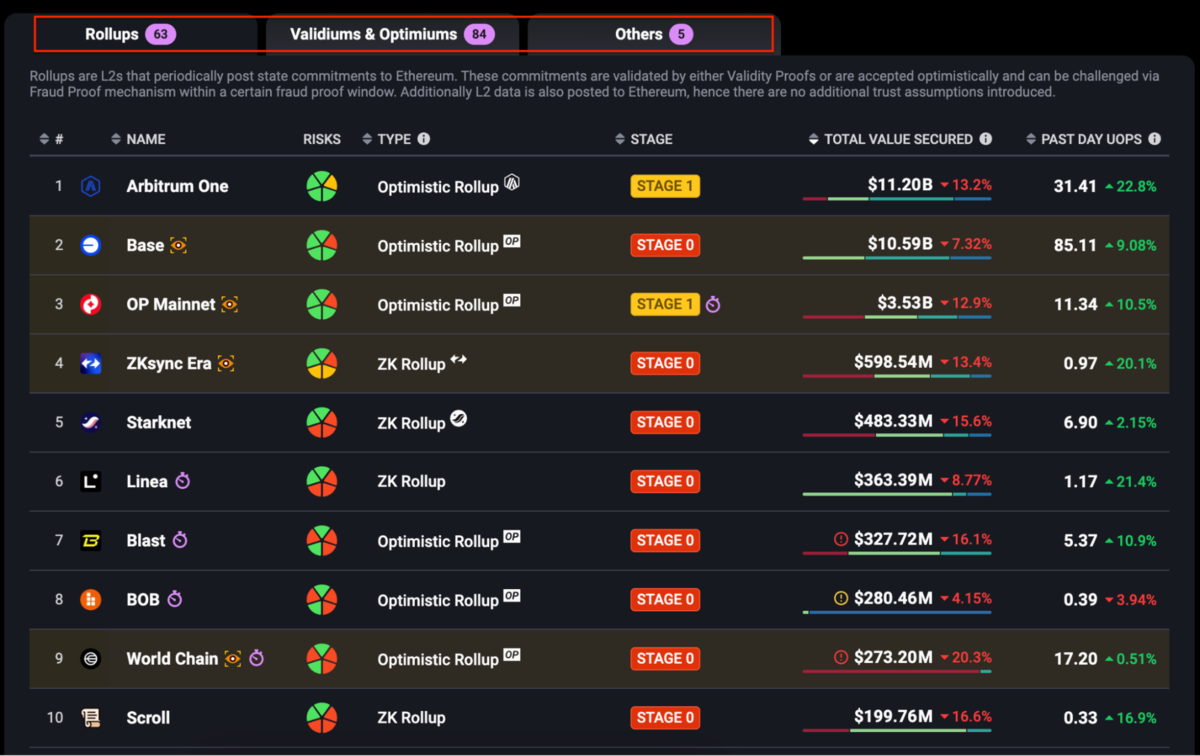The width and height of the screenshot is (1200, 756).
Task: Sort by the STAGE column header
Action: click(644, 139)
